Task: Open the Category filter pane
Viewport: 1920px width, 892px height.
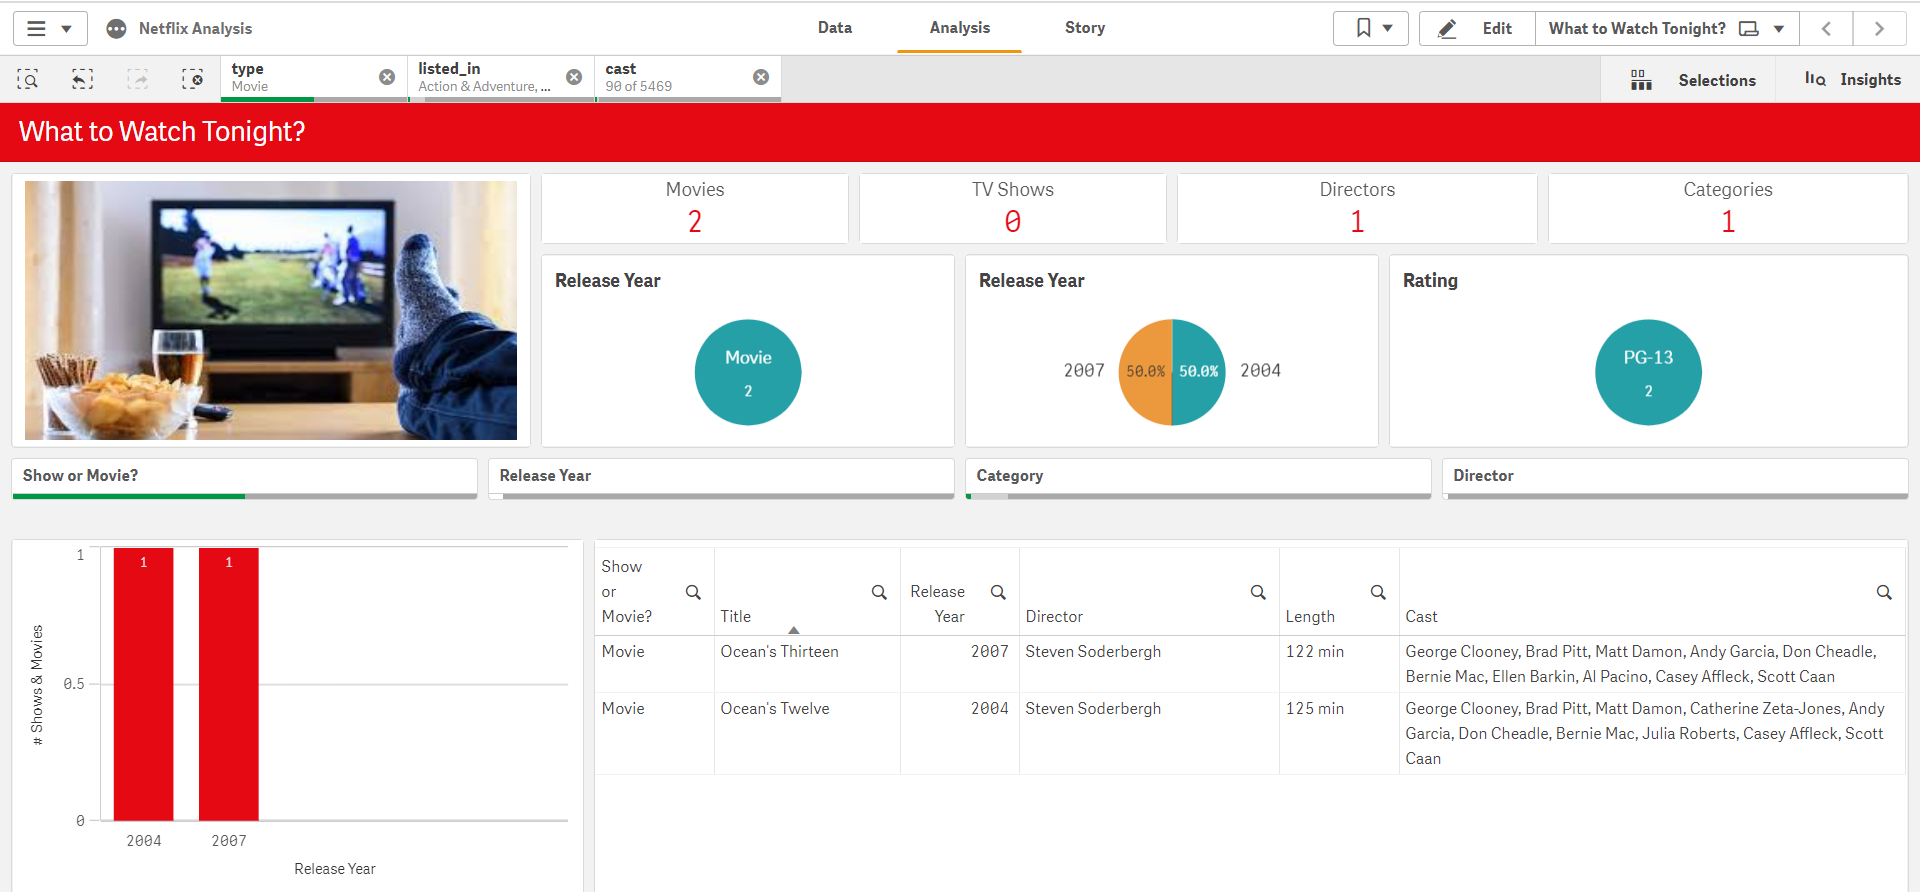Action: click(1198, 477)
